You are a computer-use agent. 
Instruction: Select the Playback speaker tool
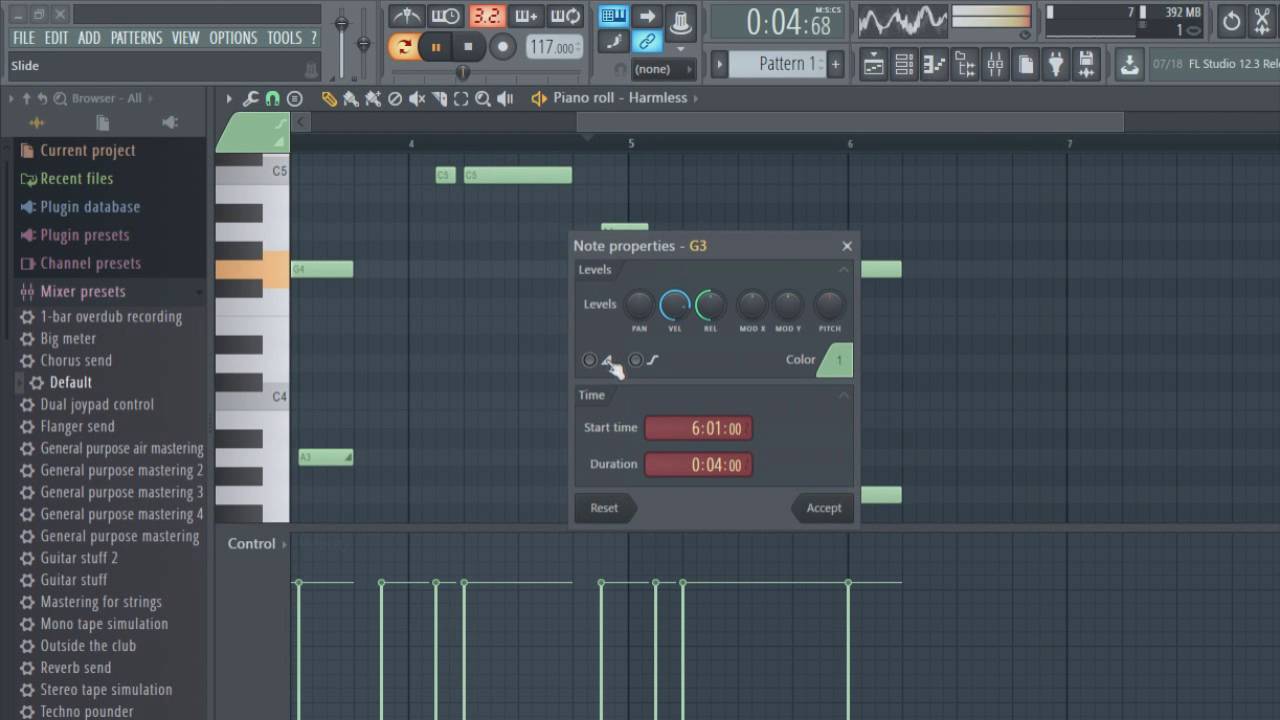click(x=505, y=98)
